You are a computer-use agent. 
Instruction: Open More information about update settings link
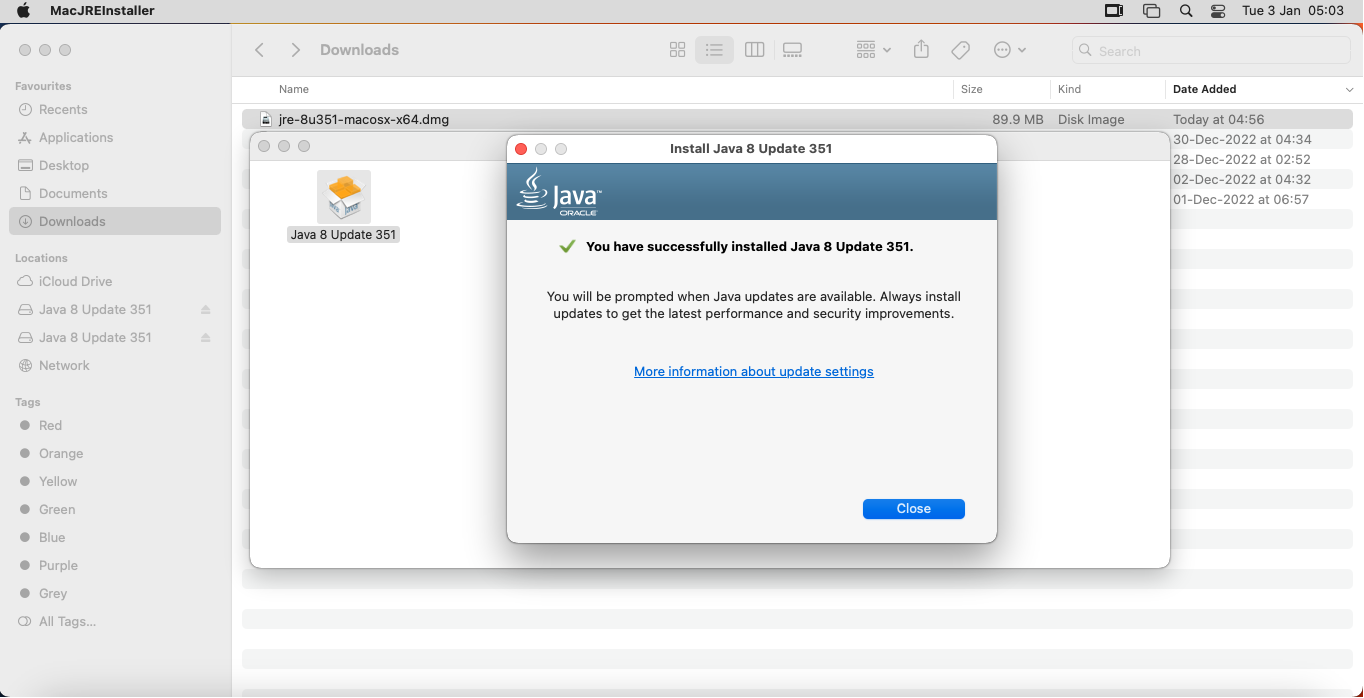754,372
